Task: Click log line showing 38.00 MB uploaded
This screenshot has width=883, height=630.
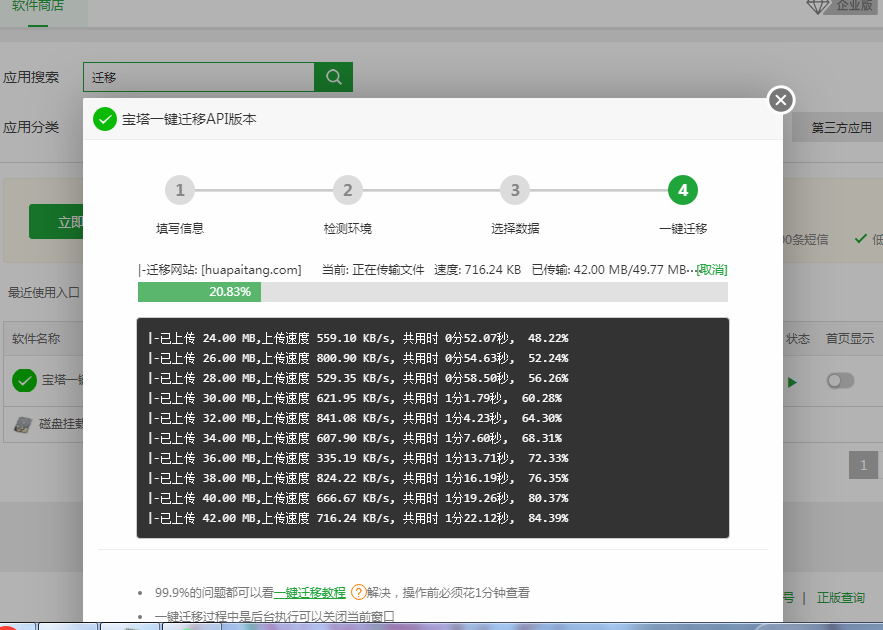Action: (358, 478)
